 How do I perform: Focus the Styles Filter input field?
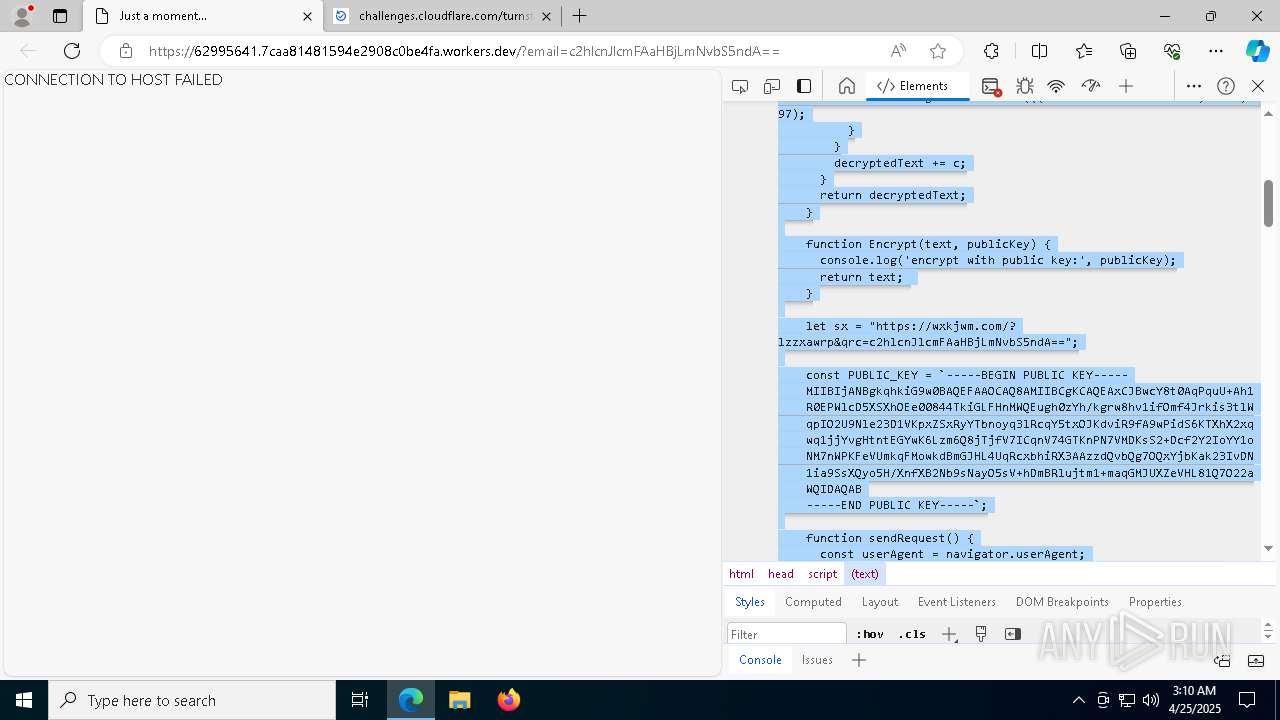click(x=787, y=634)
